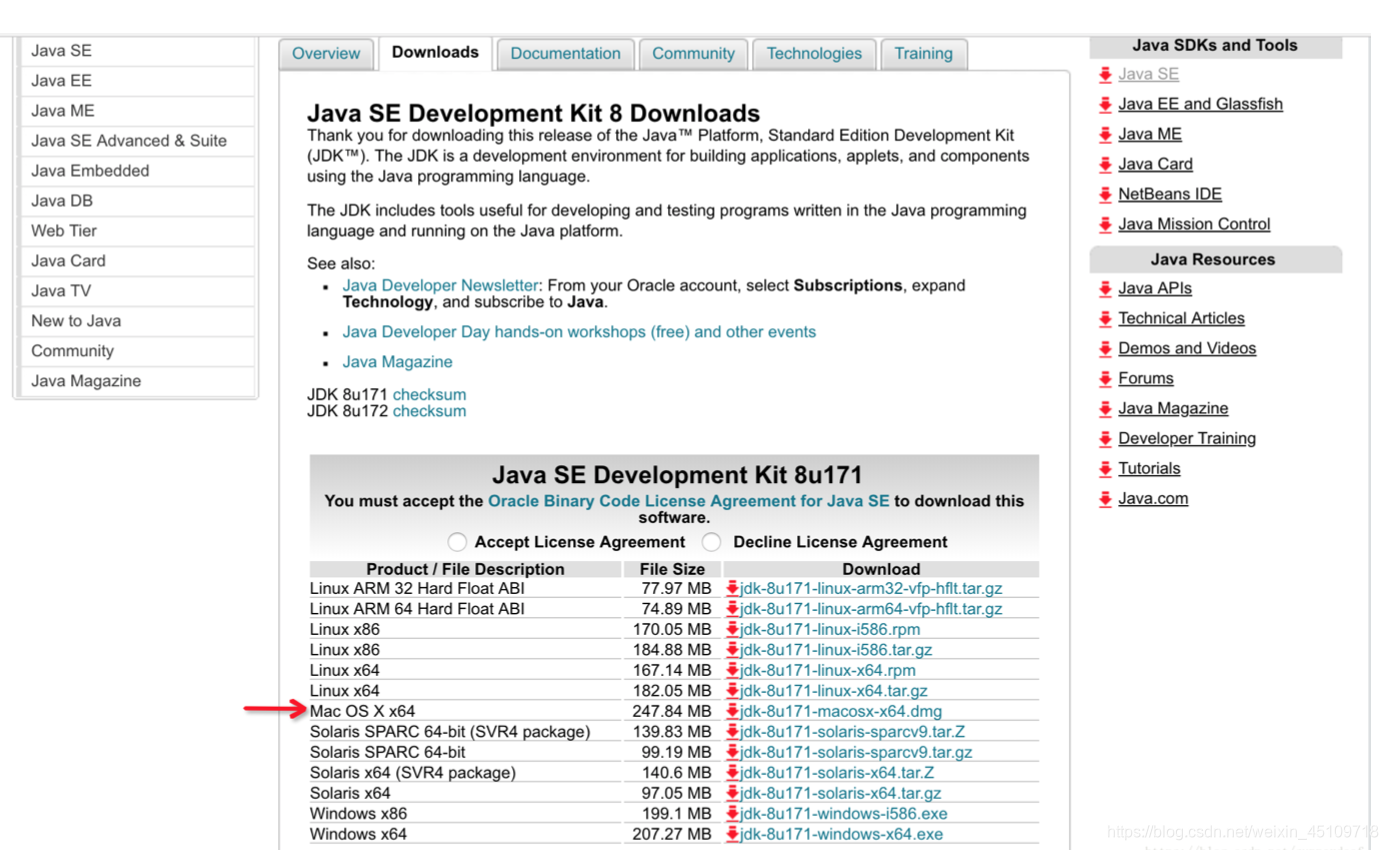Click download icon for jdk-8u171-linux-i586.tar.gz
Viewport: 1388px width, 850px height.
[732, 650]
